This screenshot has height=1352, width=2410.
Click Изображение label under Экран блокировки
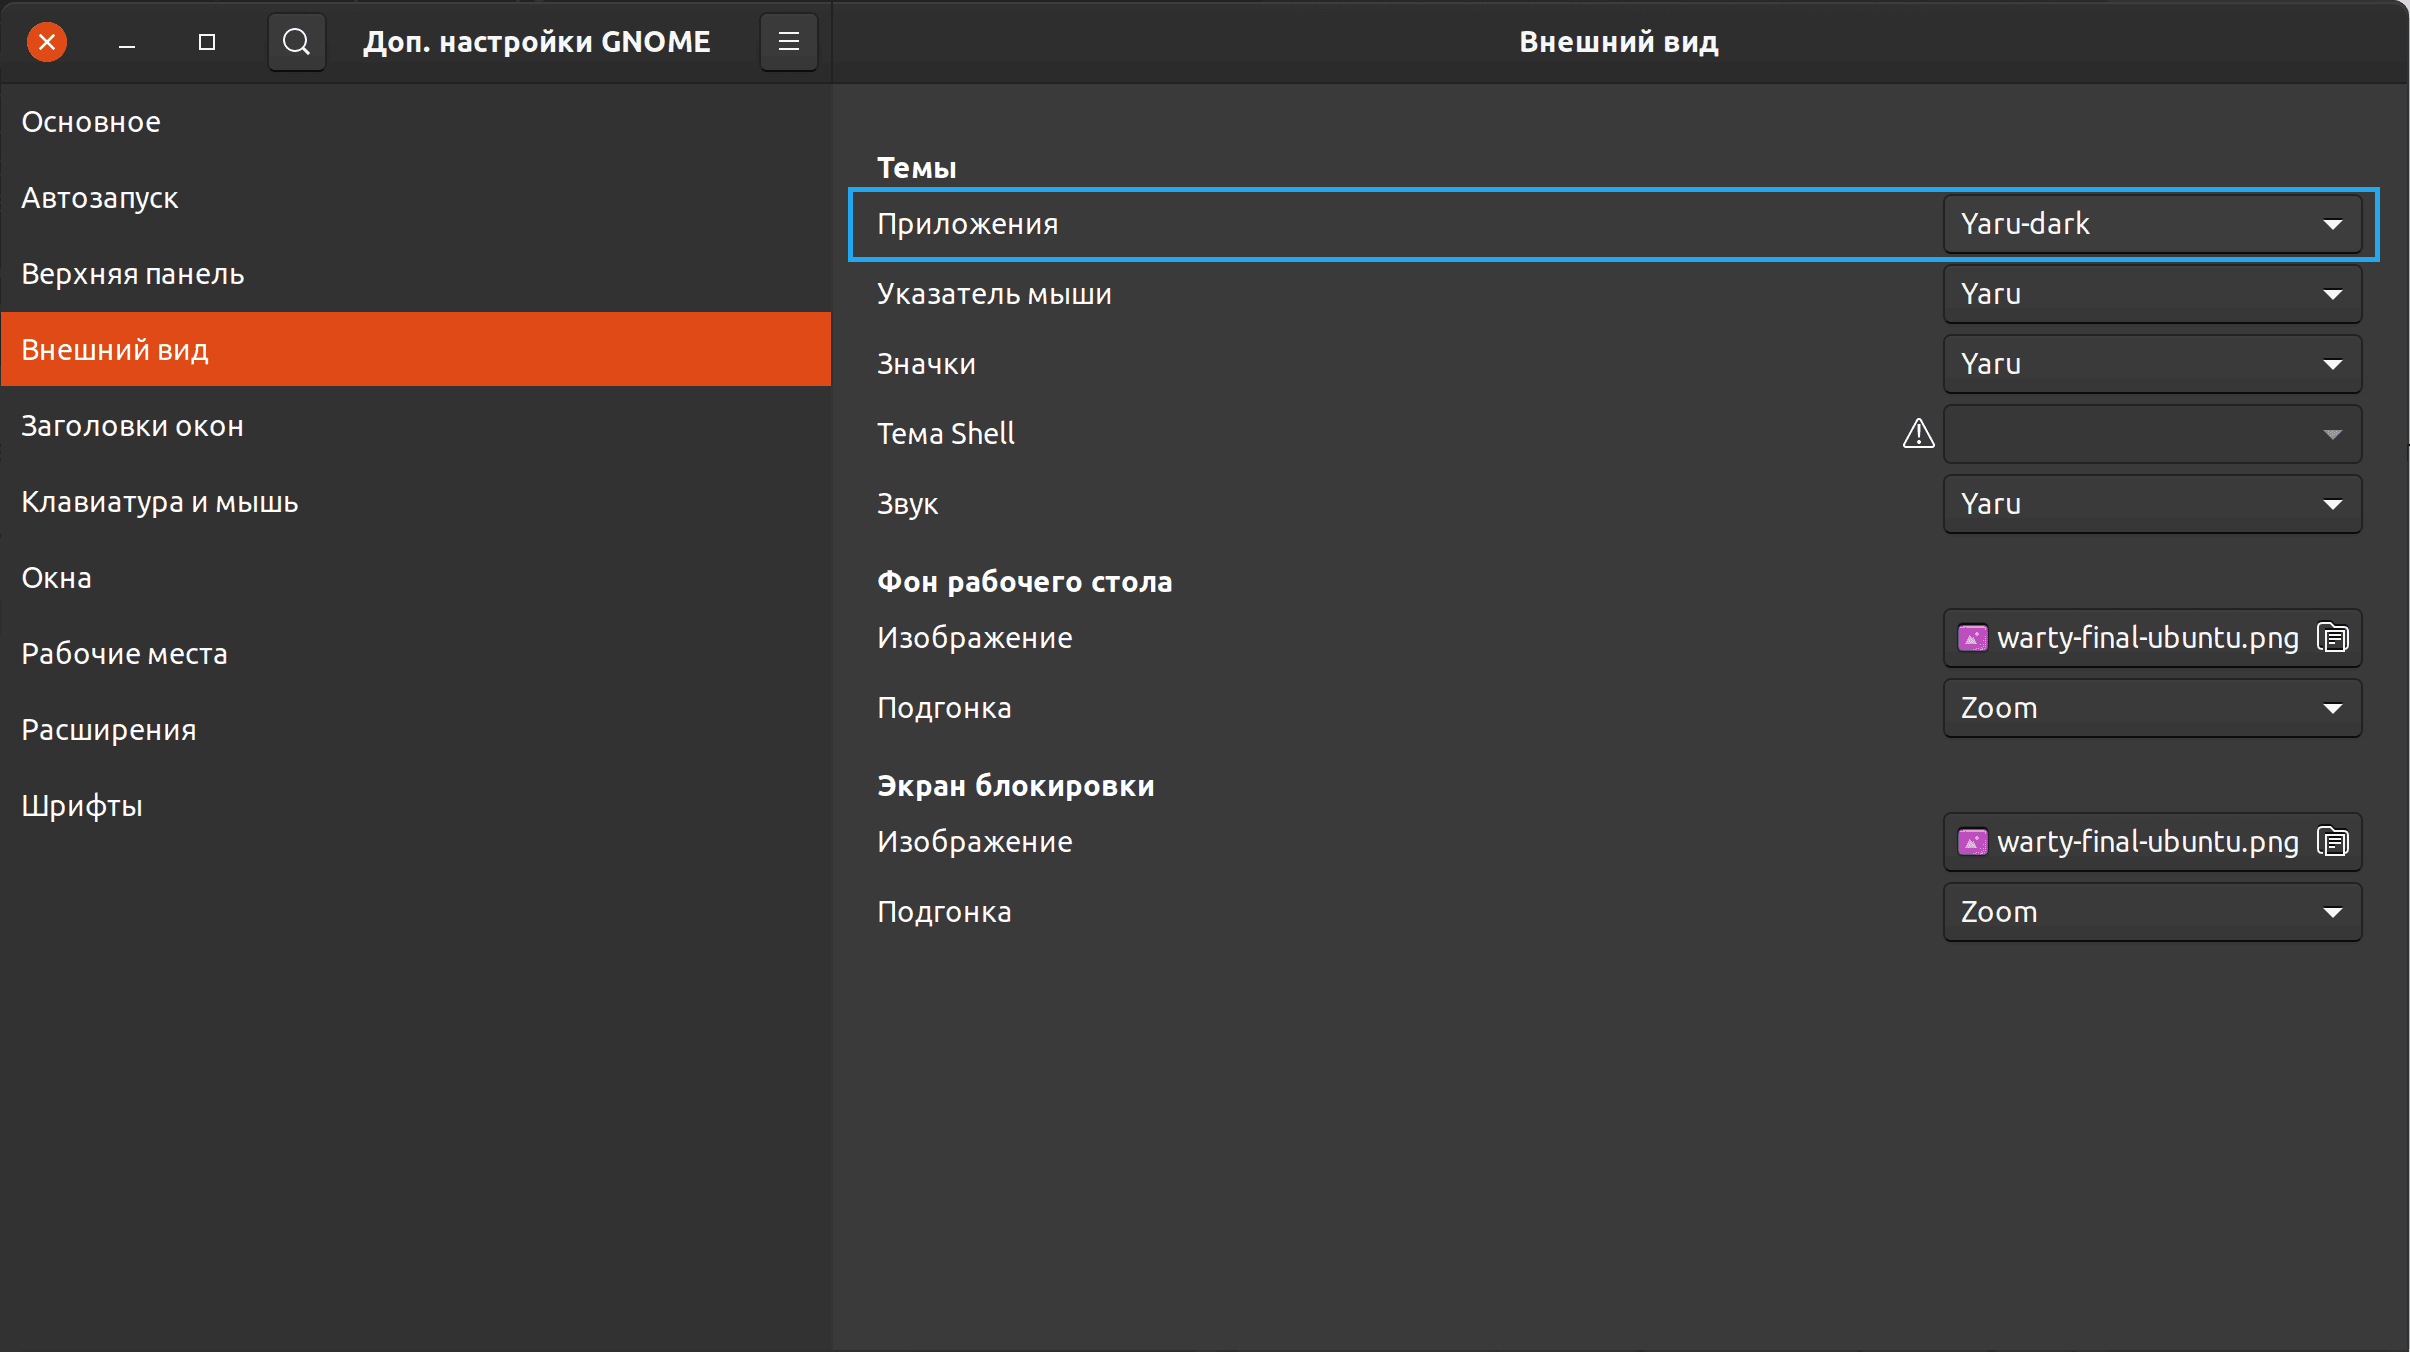pos(974,842)
